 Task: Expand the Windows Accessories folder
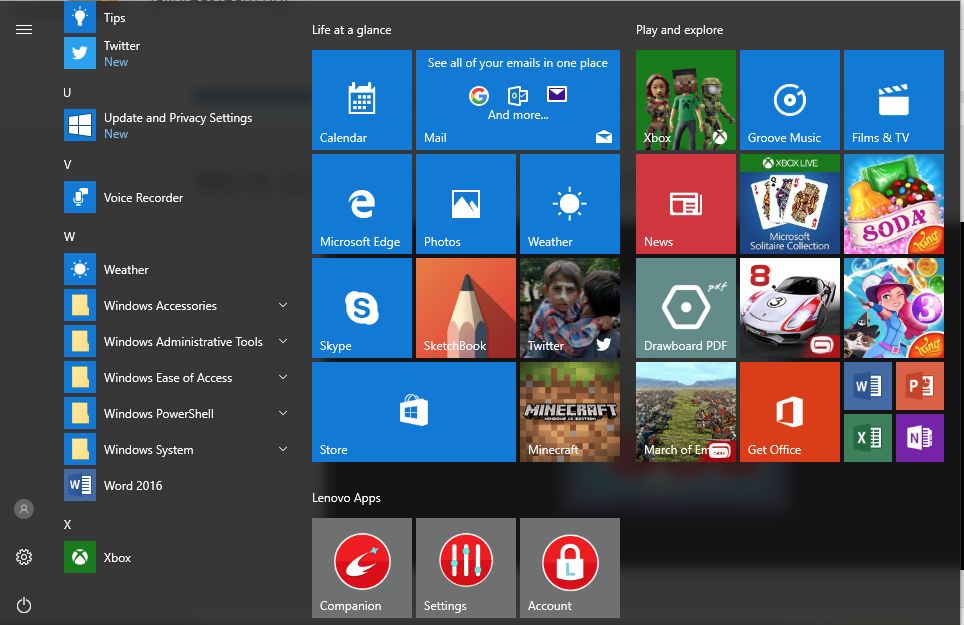[175, 306]
